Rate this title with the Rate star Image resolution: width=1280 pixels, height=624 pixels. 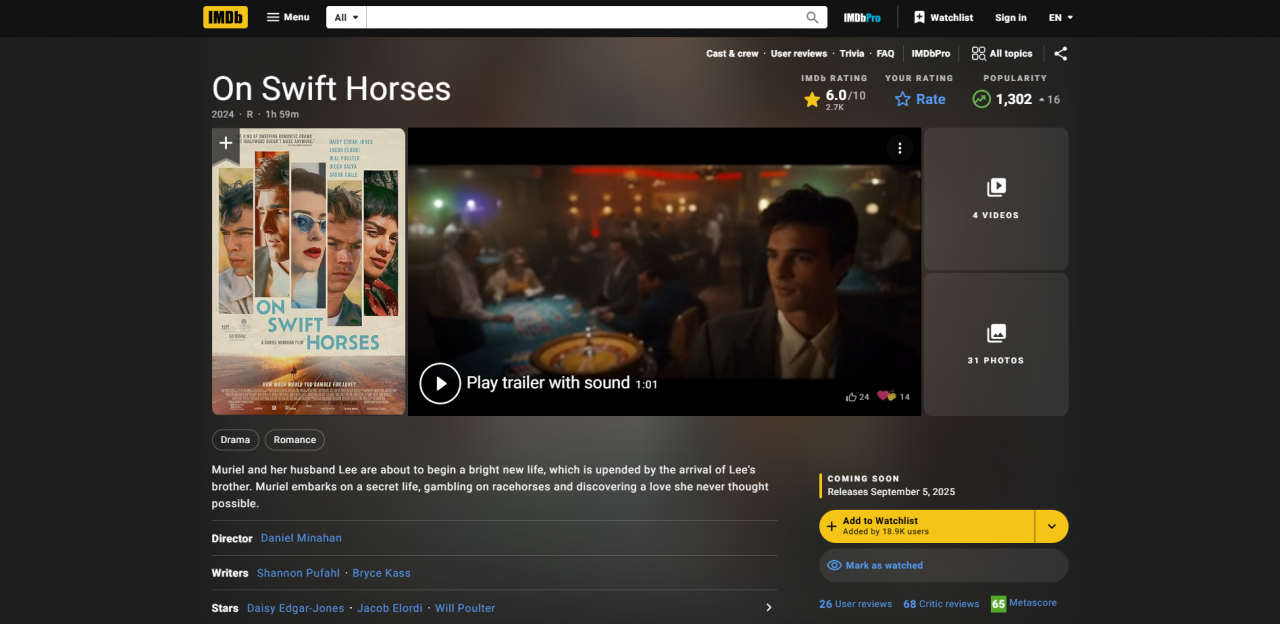[920, 99]
